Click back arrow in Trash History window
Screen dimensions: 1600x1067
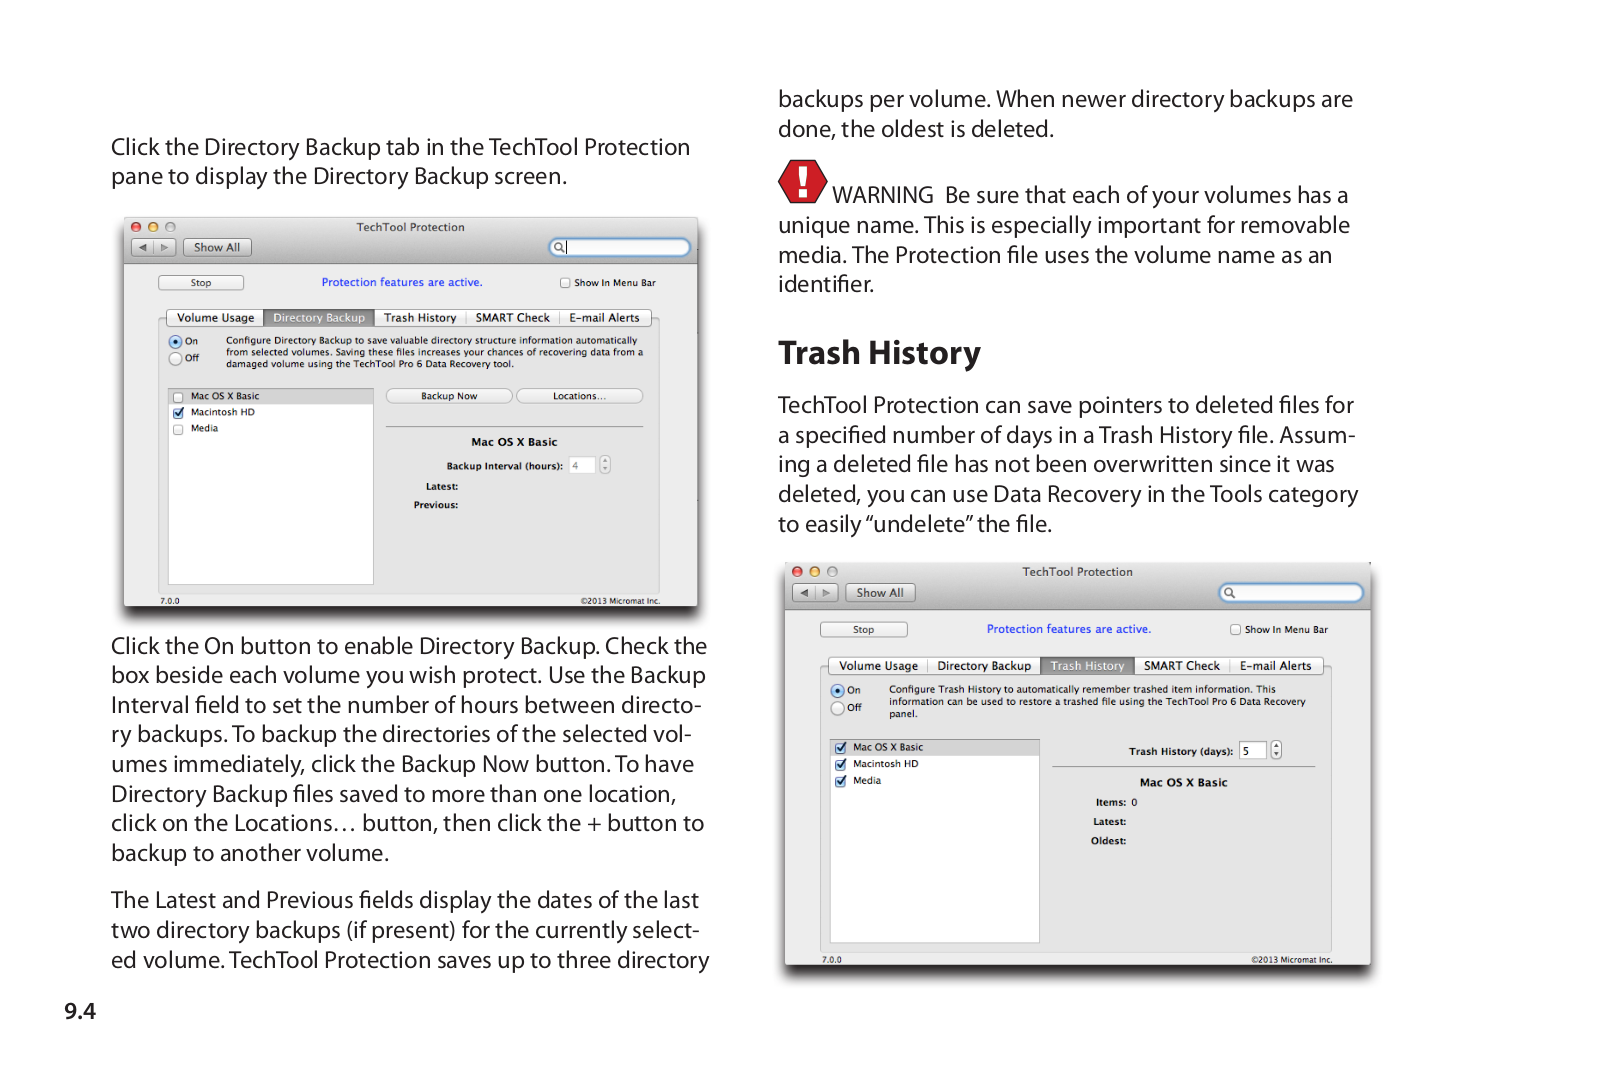pyautogui.click(x=804, y=593)
